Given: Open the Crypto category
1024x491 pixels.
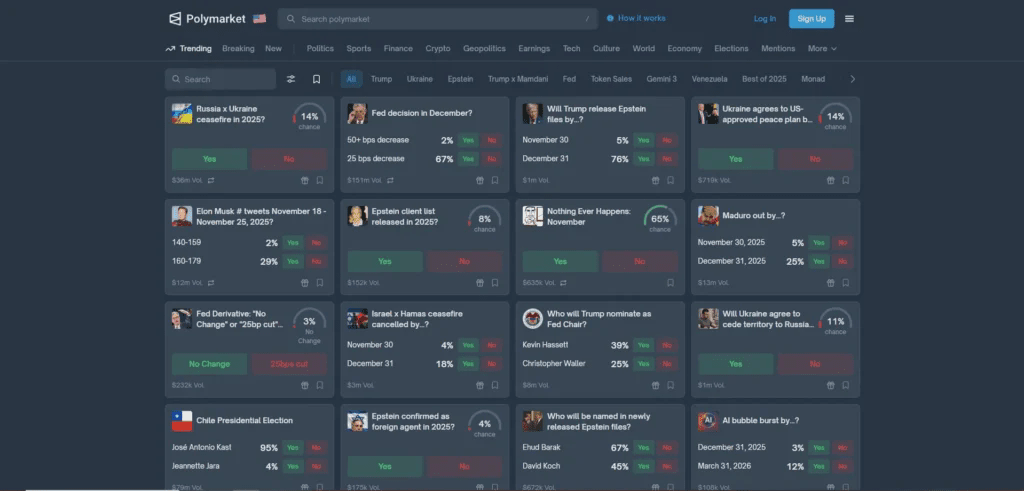Looking at the screenshot, I should (x=438, y=49).
